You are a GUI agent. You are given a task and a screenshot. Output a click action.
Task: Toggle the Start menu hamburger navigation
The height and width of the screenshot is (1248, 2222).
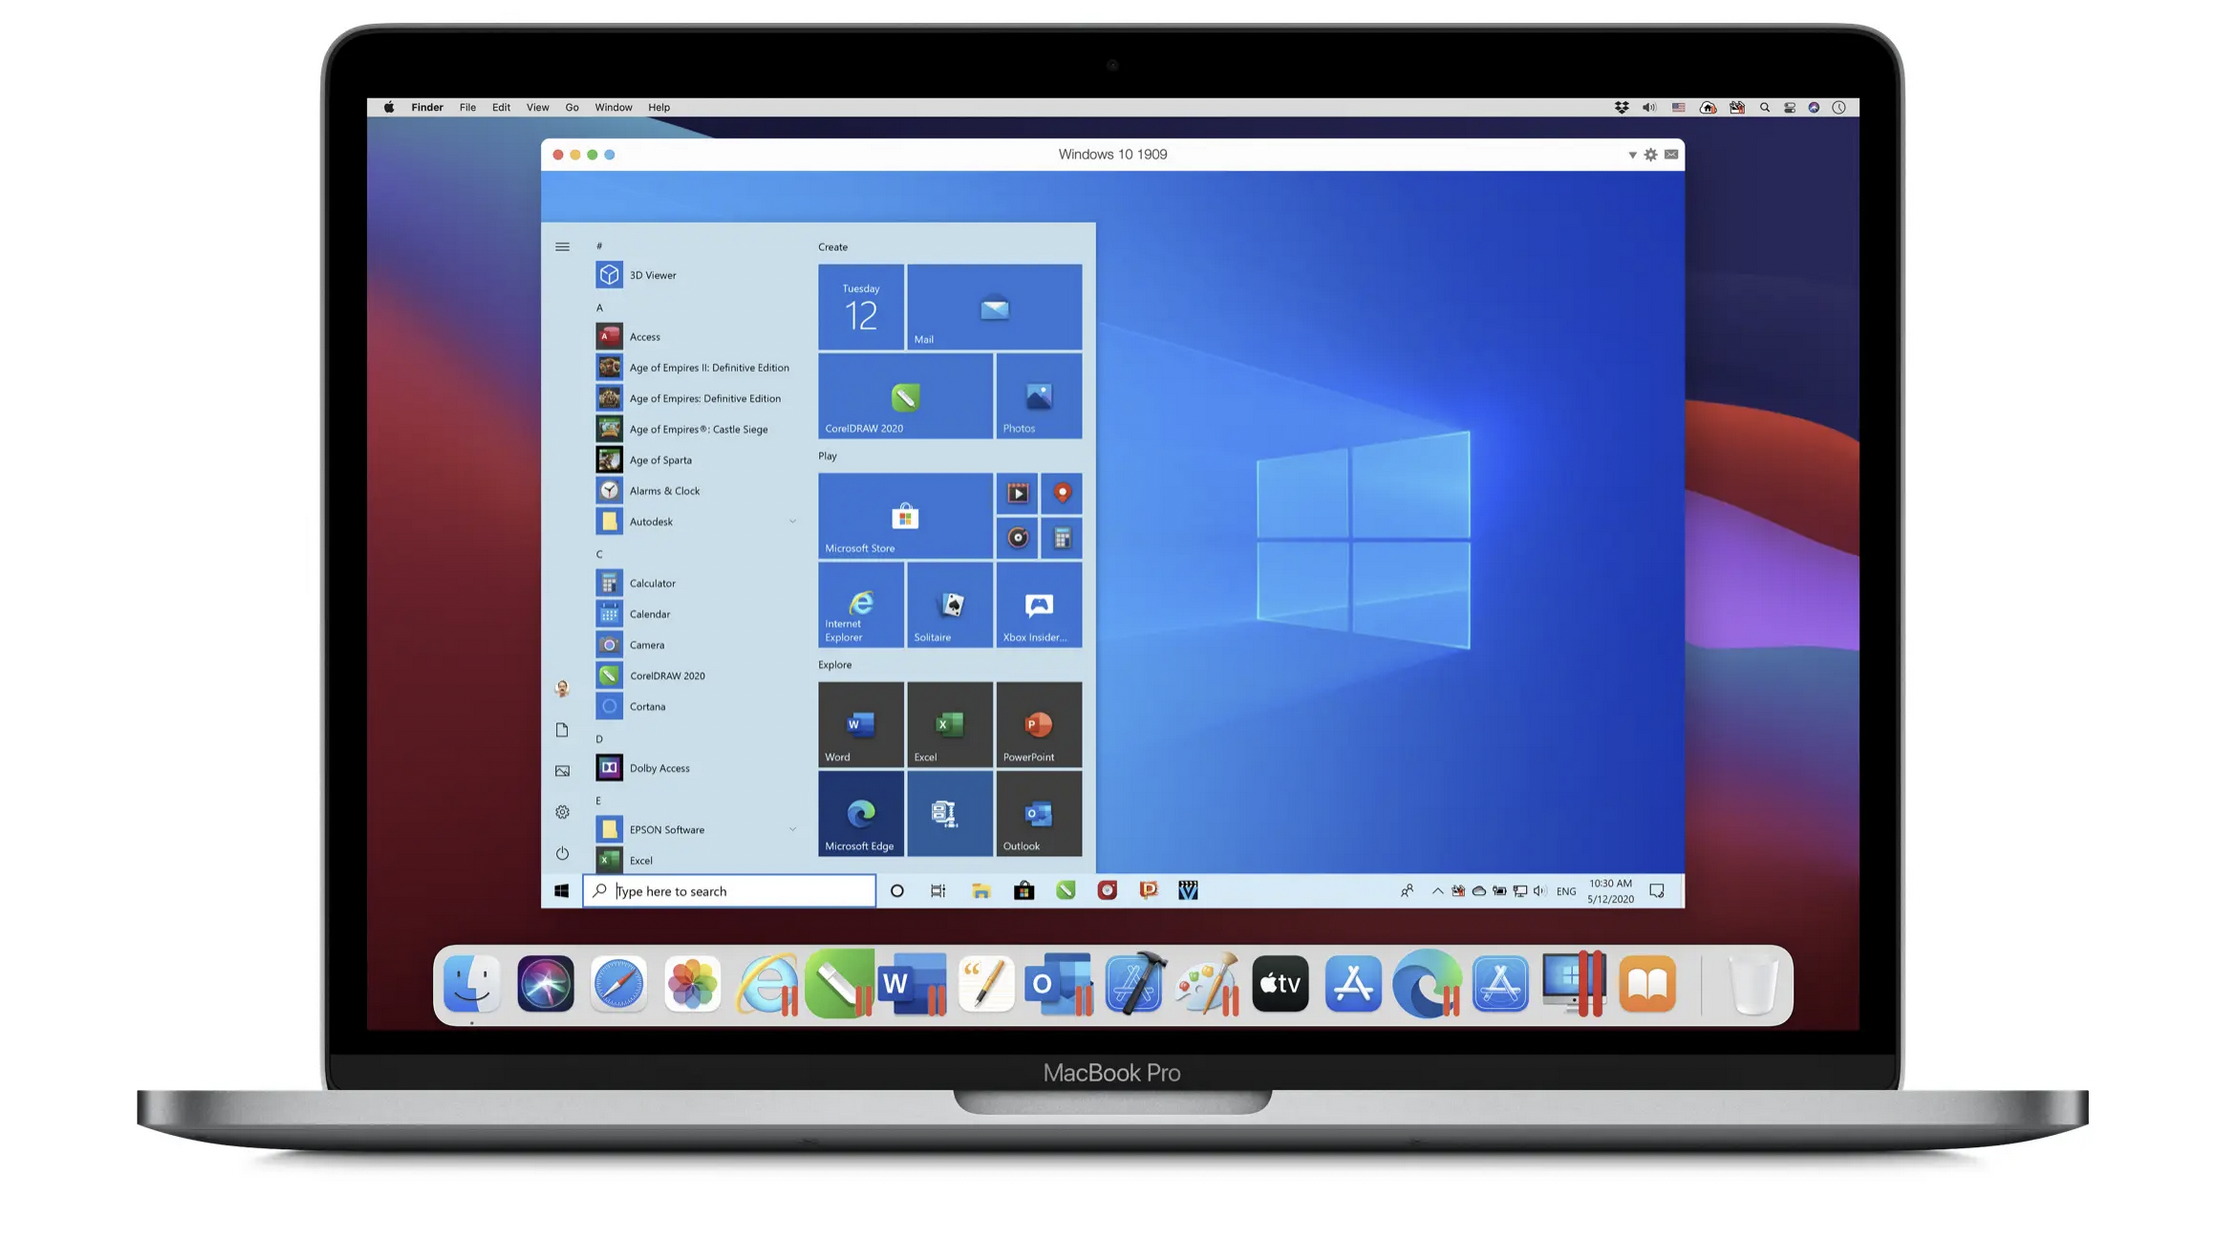(x=562, y=247)
